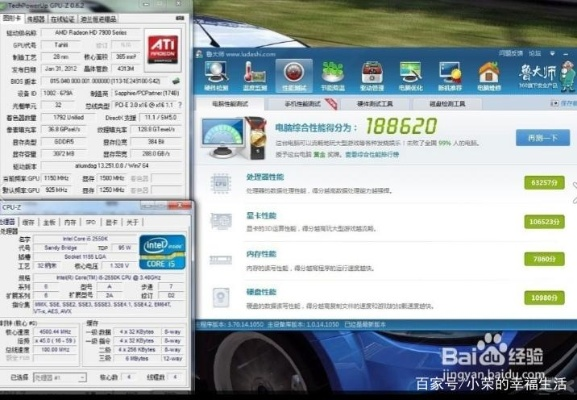
Task: Open the house-shaped computer repair icon
Action: coord(489,76)
